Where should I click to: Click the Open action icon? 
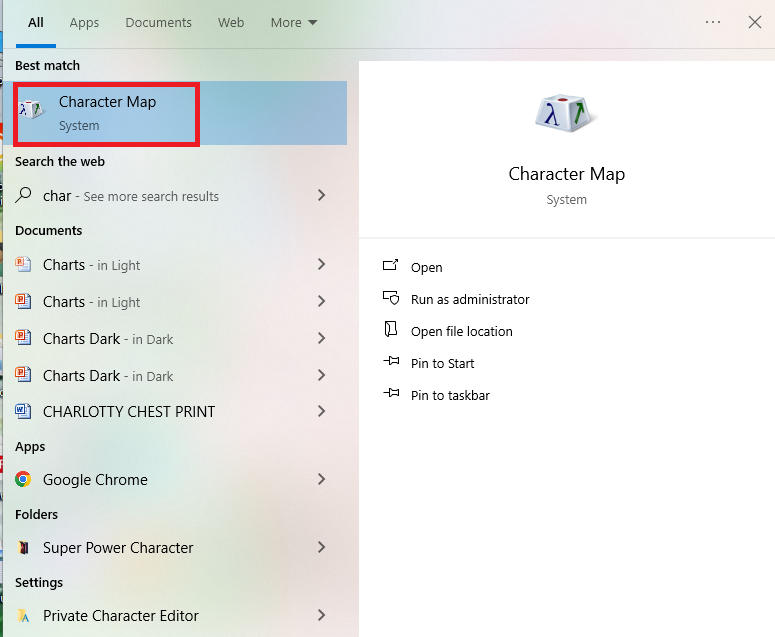click(x=390, y=265)
